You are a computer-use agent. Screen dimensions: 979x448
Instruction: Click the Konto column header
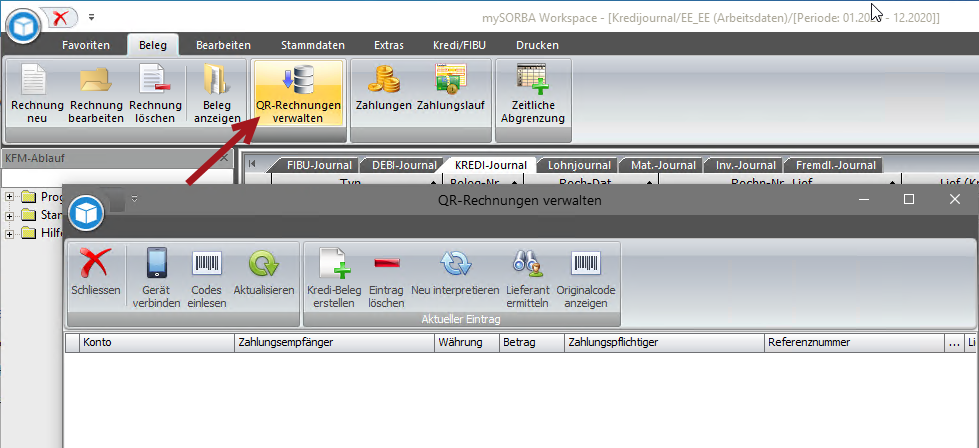(157, 343)
